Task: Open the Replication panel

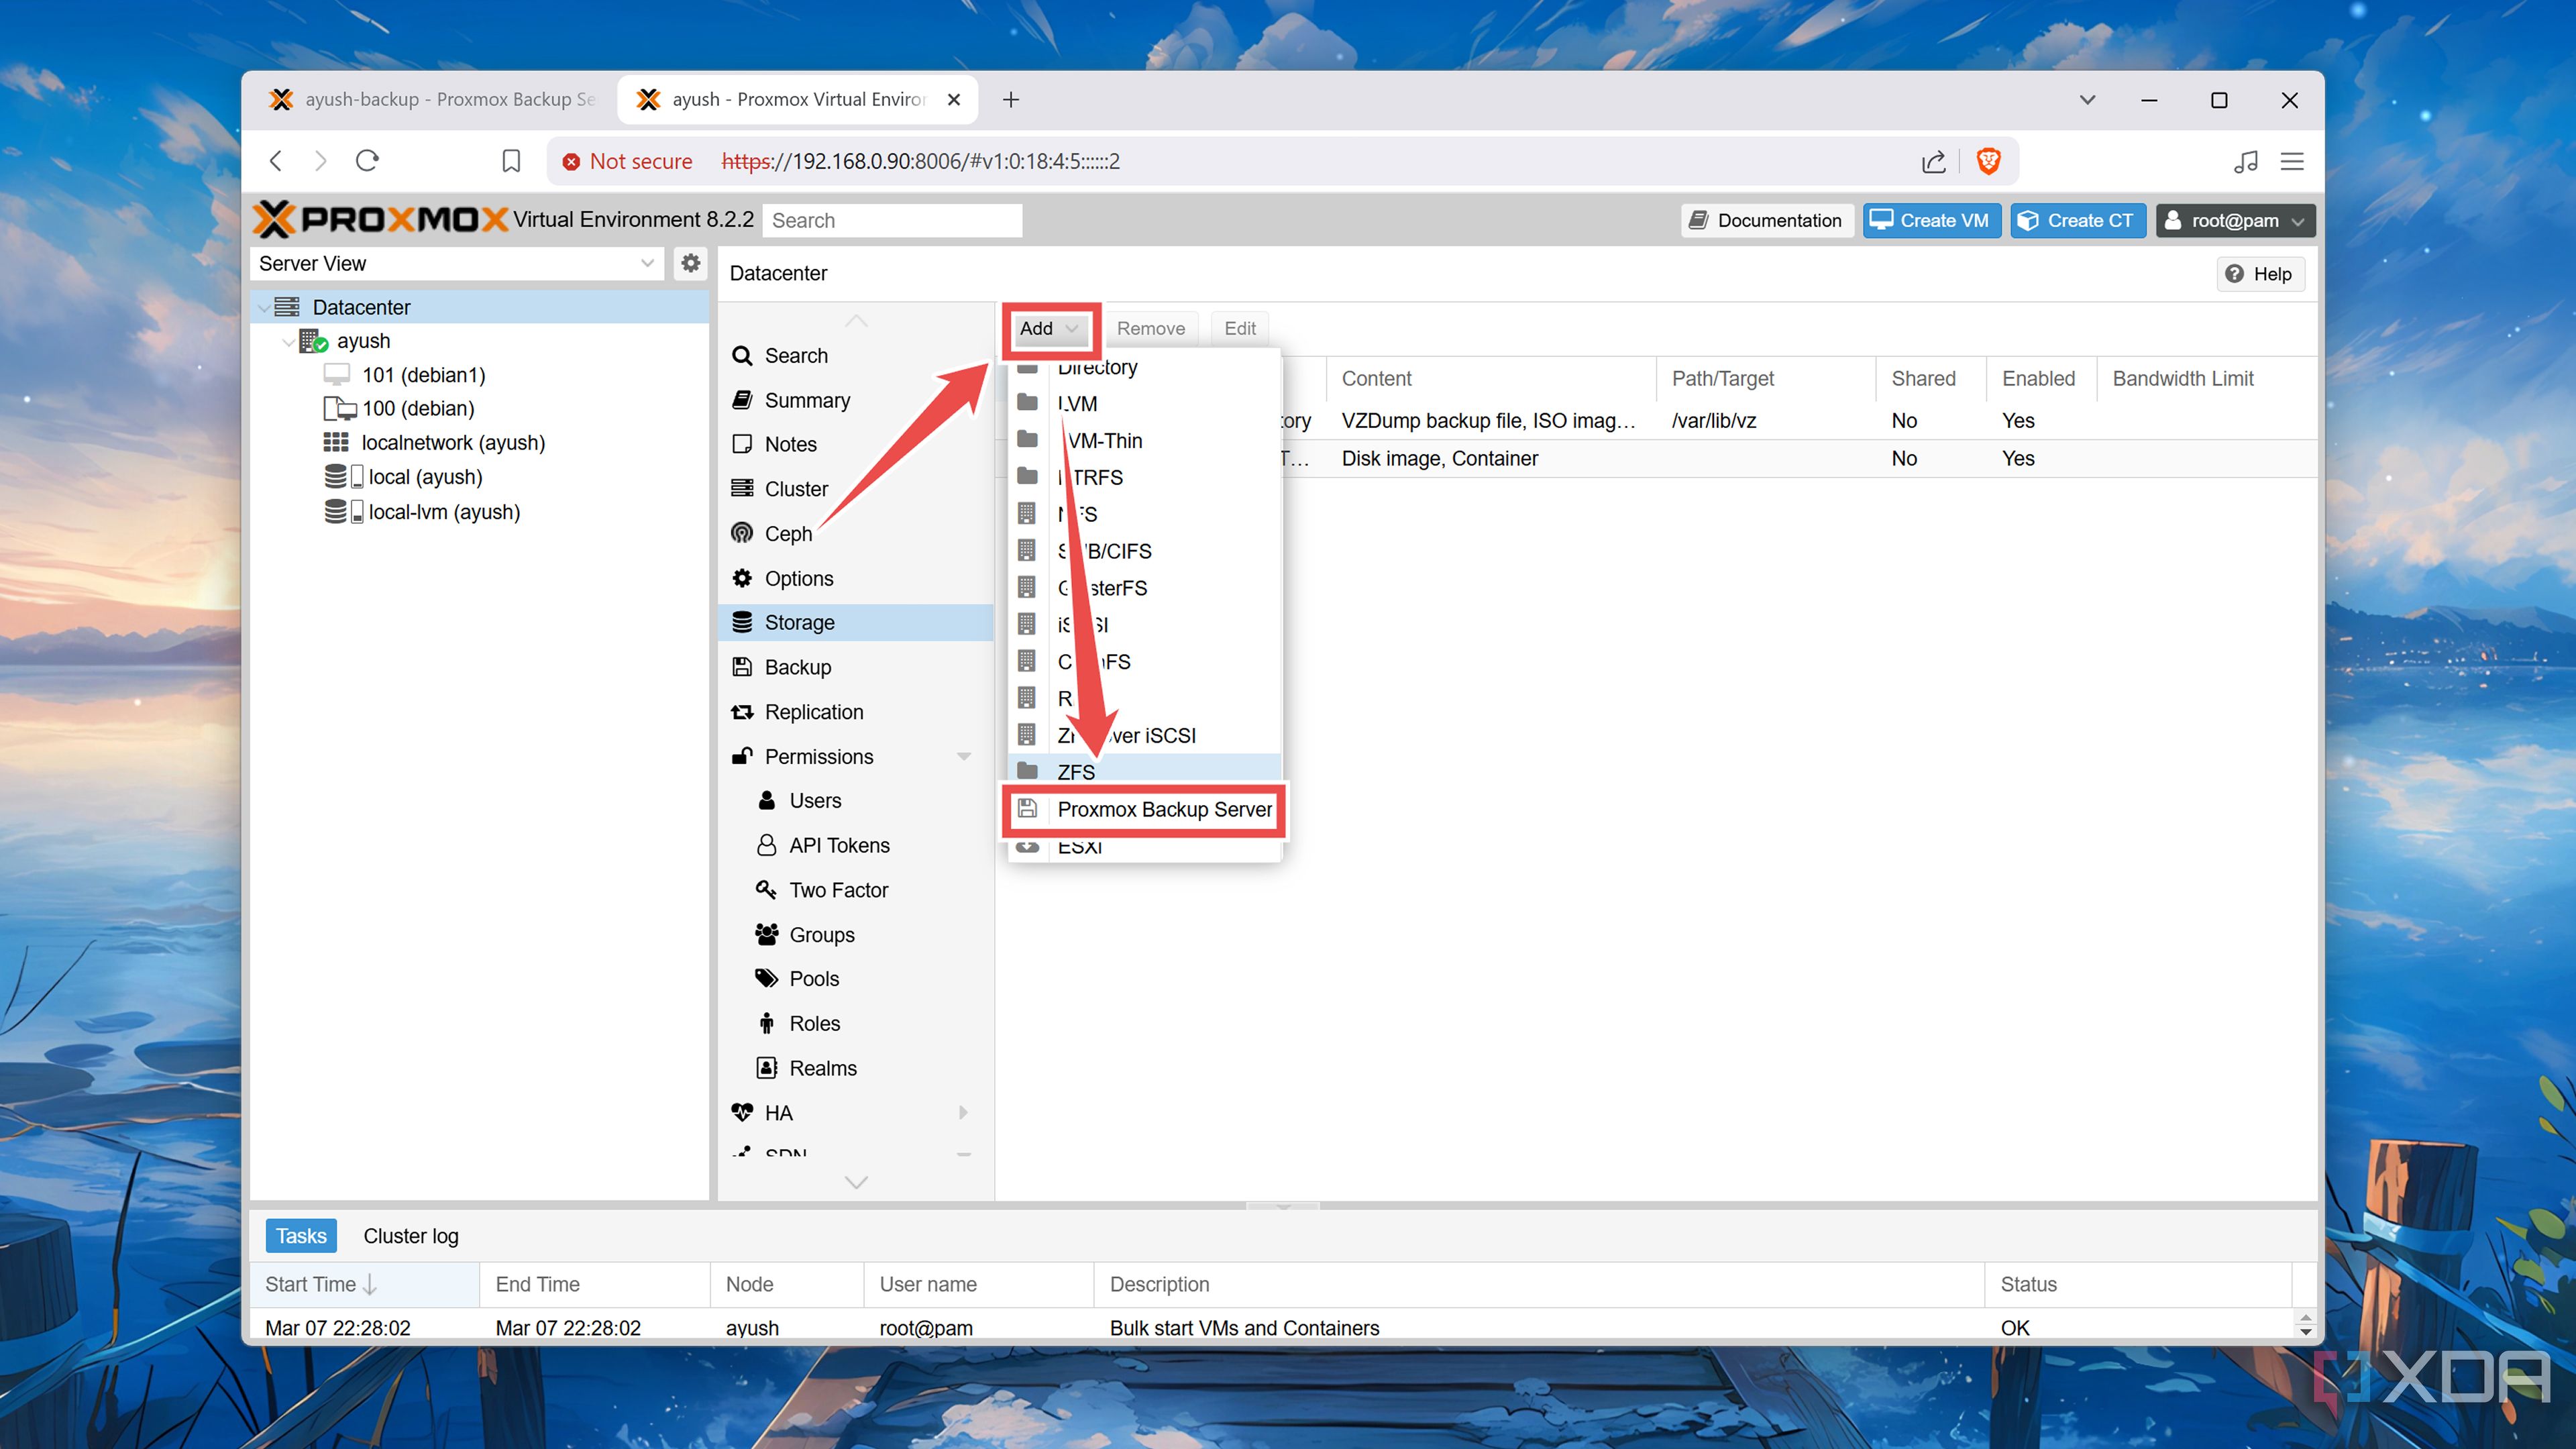Action: point(814,711)
